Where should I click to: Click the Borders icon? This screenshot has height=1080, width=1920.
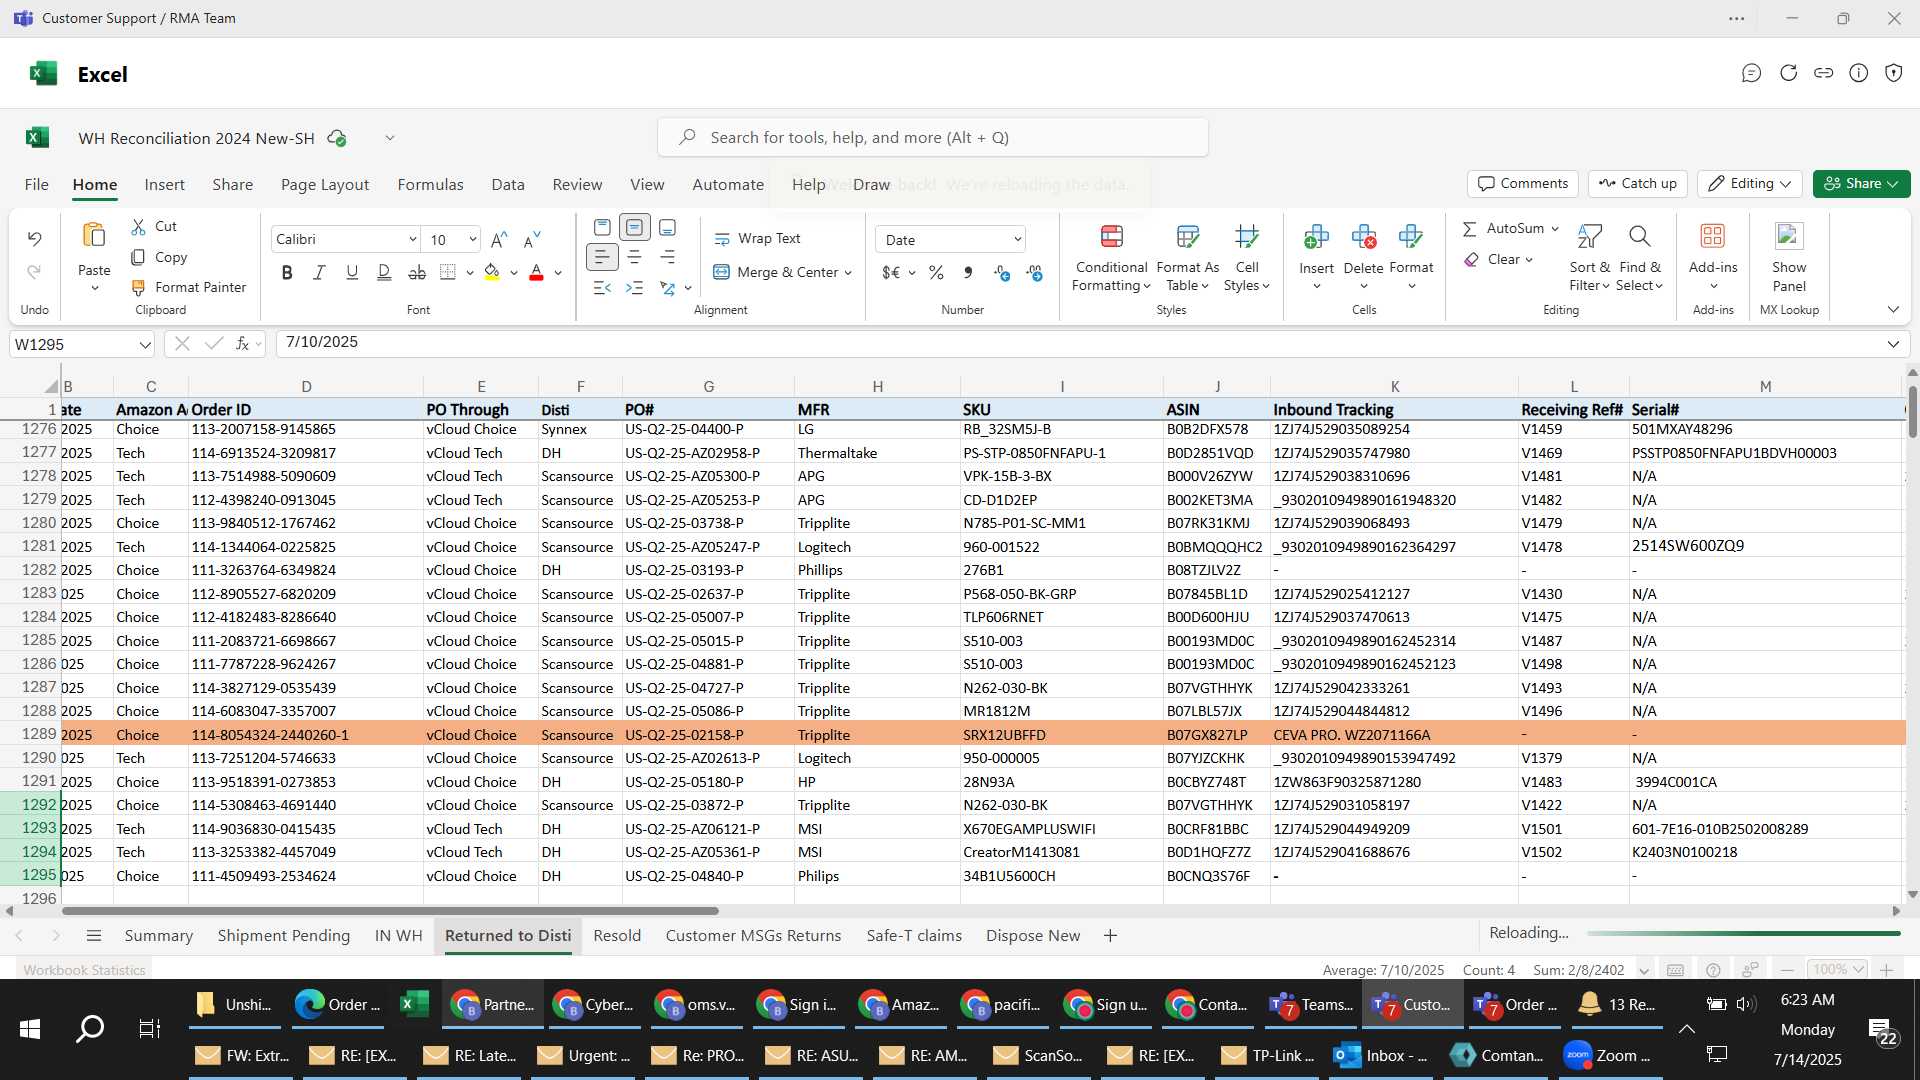coord(448,272)
